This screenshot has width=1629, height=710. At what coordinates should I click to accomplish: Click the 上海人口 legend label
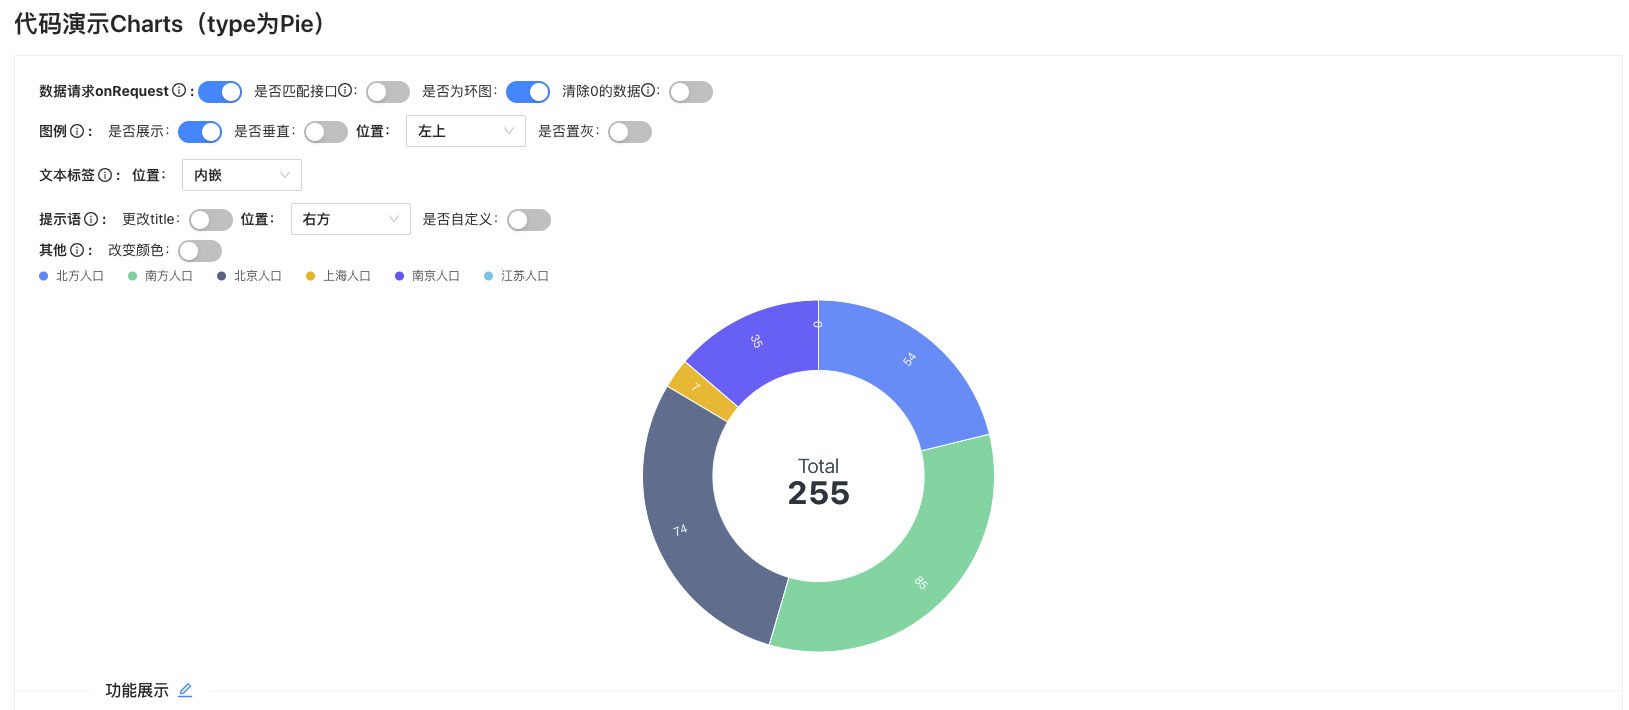(x=347, y=276)
